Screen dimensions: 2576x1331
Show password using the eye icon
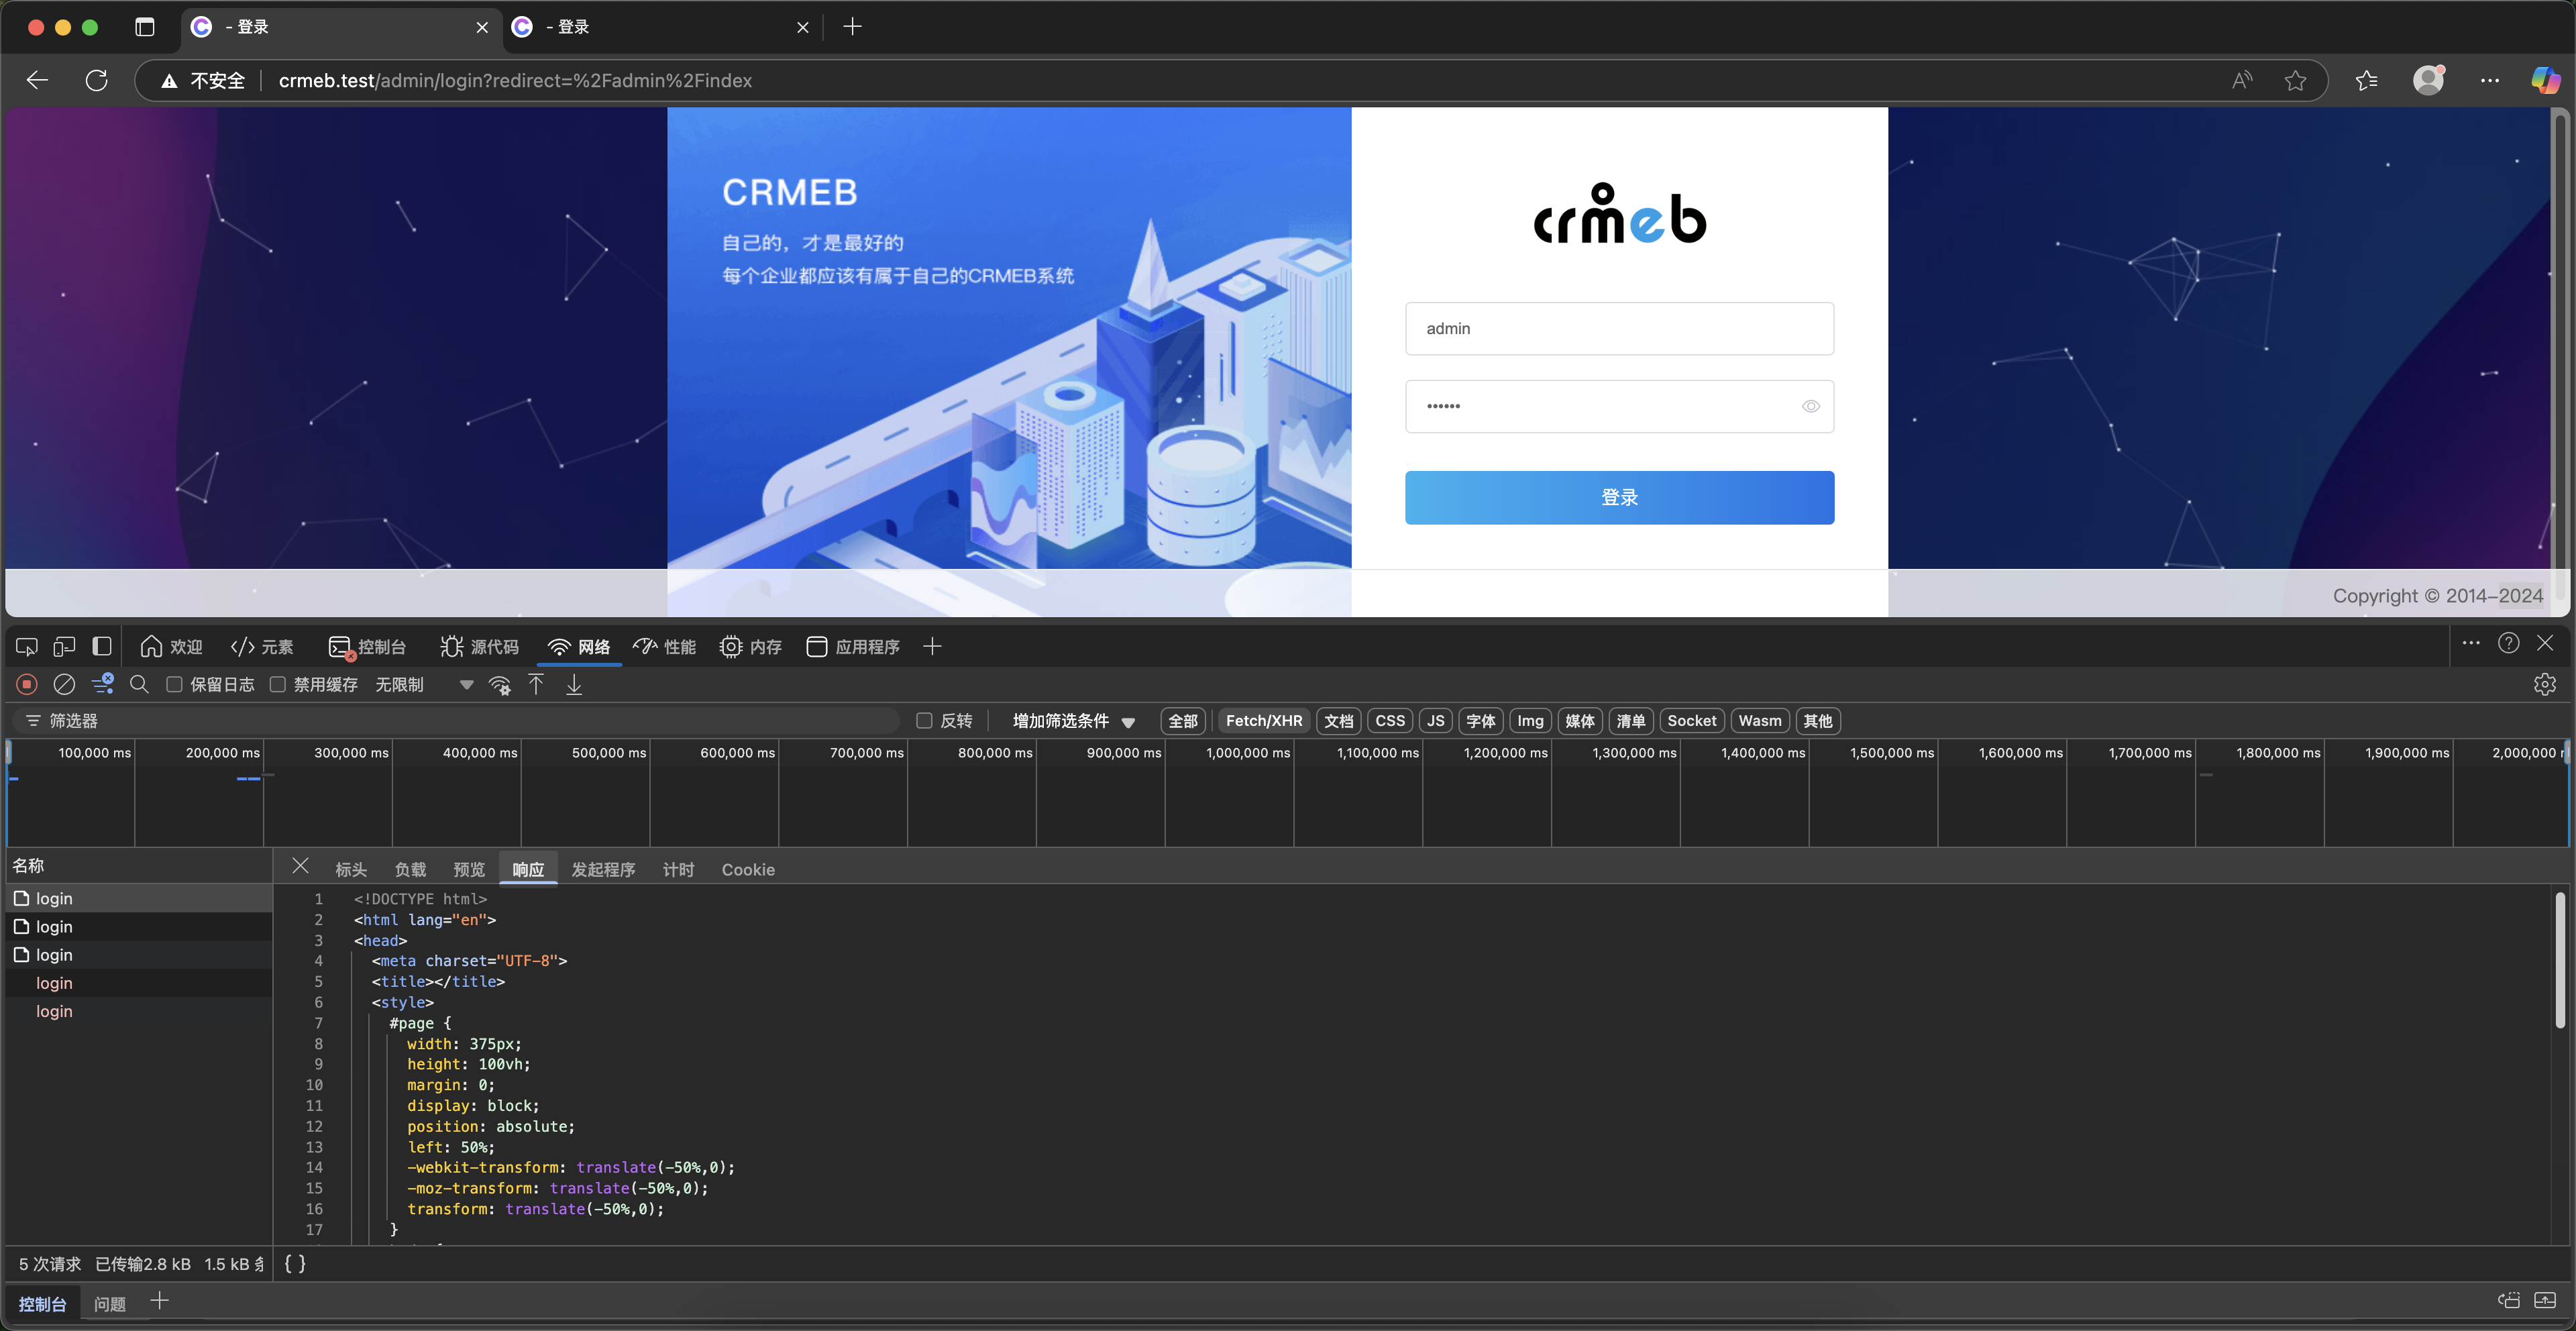1810,406
